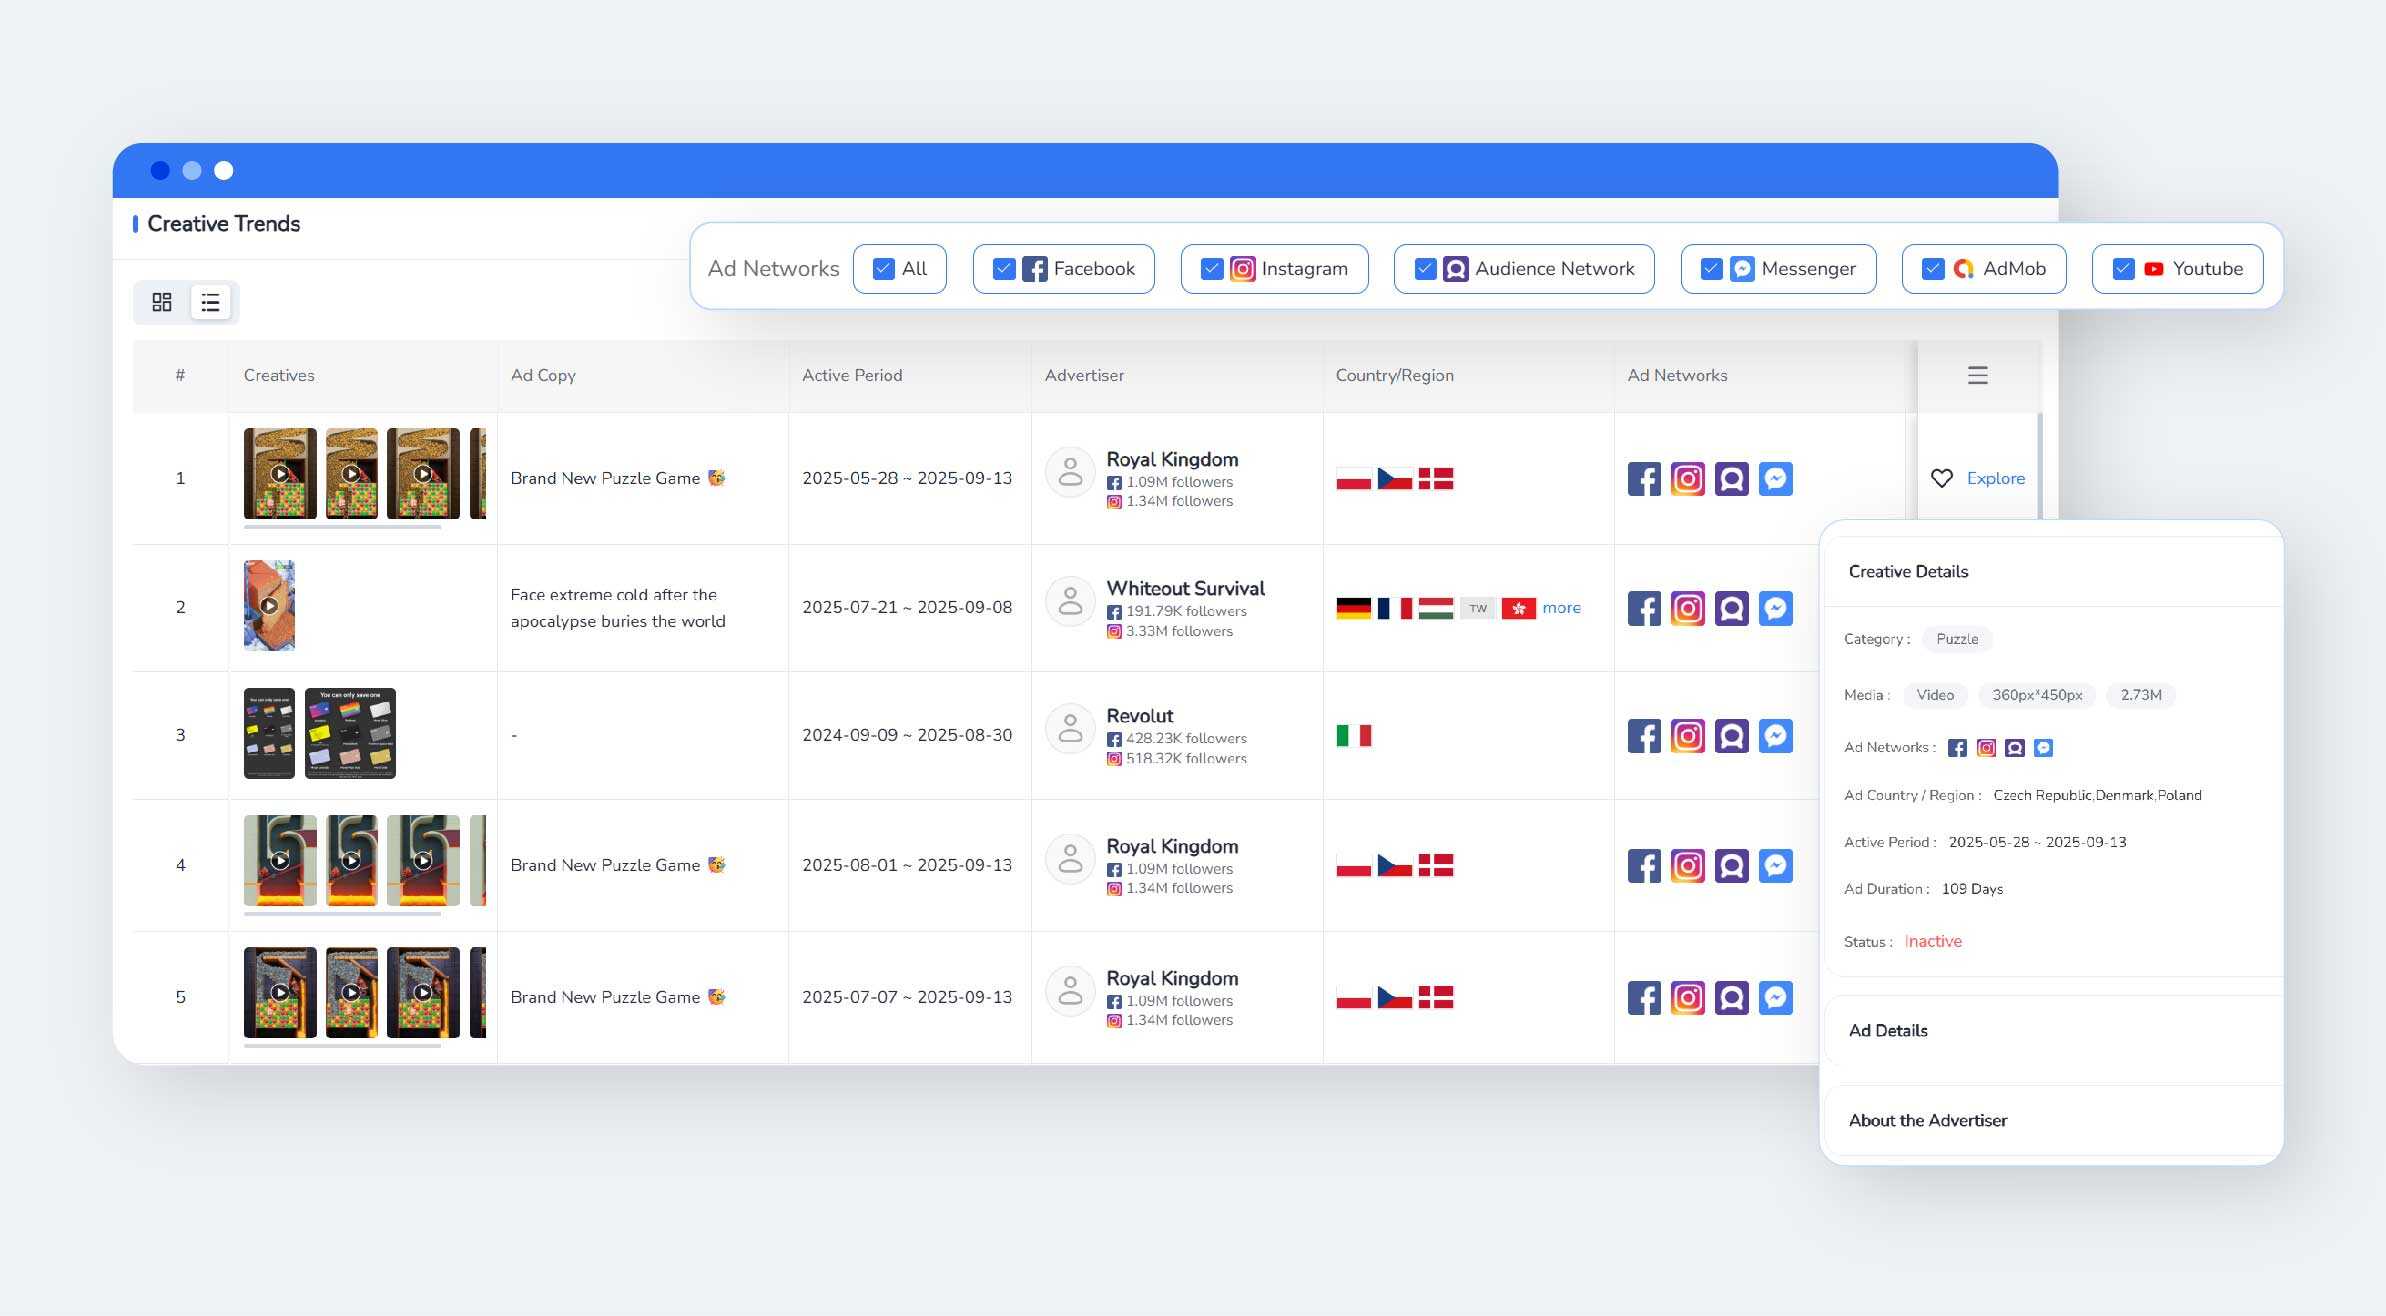This screenshot has width=2386, height=1316.
Task: Toggle the AdMob network checkbox
Action: coord(1932,269)
